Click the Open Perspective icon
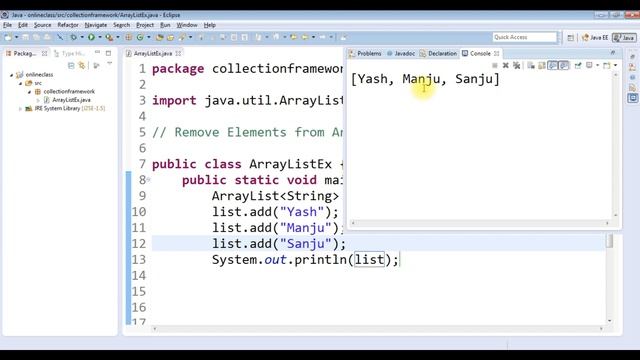This screenshot has width=640, height=360. pyautogui.click(x=571, y=38)
